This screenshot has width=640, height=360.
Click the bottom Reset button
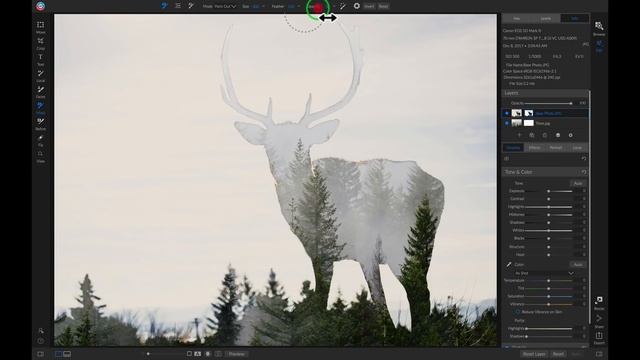click(x=558, y=354)
